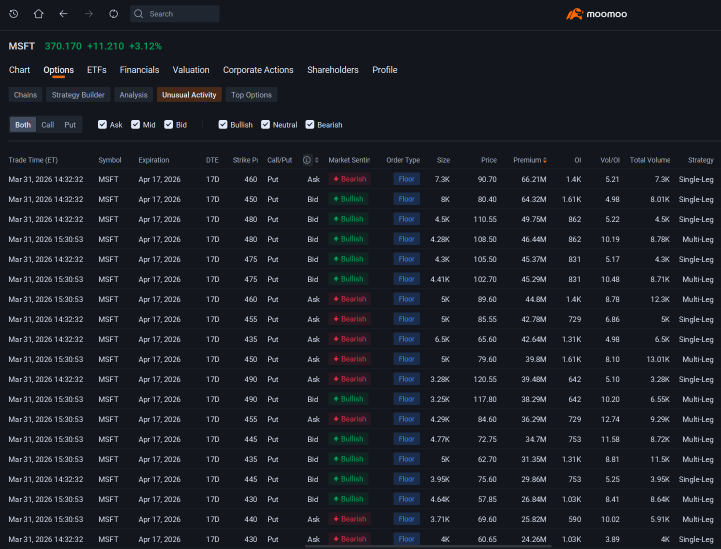Image resolution: width=721 pixels, height=549 pixels.
Task: Click the refresh icon
Action: [114, 14]
